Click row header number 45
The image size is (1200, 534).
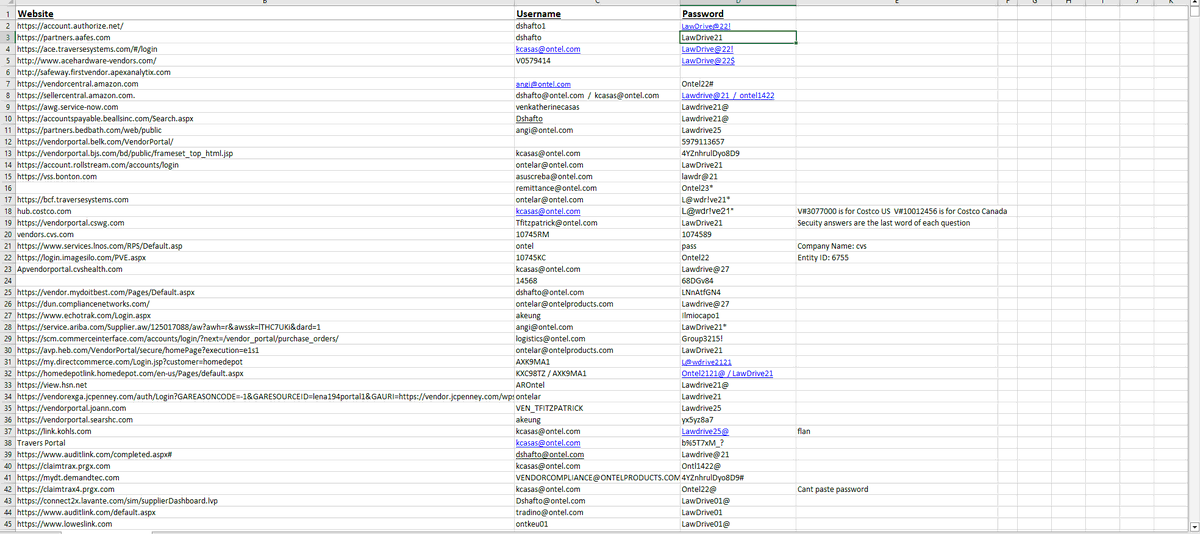click(x=8, y=525)
